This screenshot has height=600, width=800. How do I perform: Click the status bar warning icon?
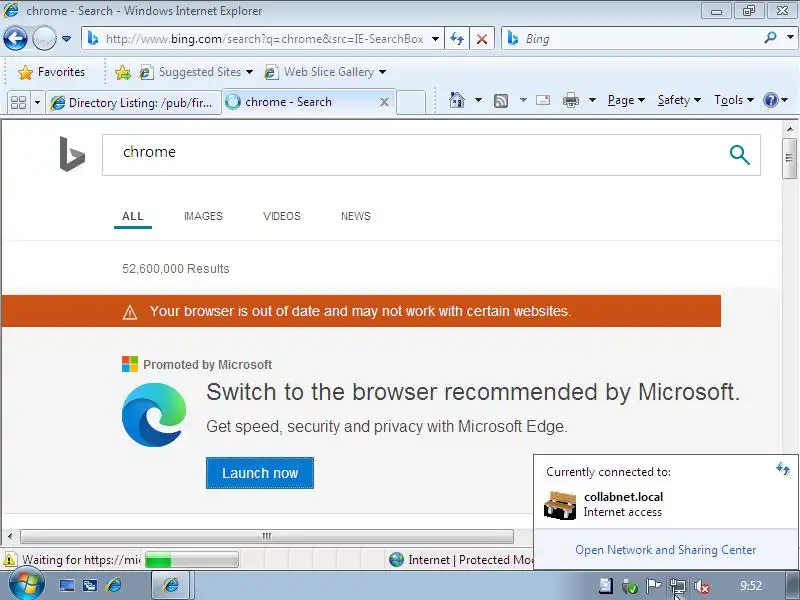(10, 560)
